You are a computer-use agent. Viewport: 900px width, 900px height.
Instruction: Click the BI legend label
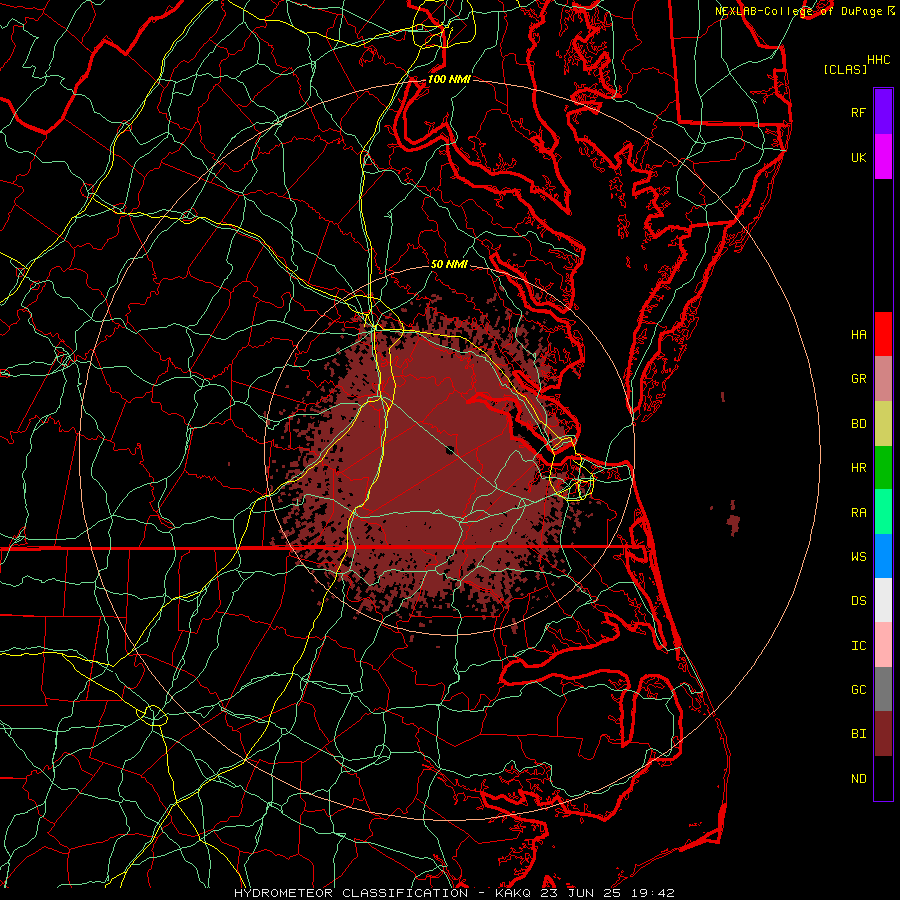[x=858, y=734]
